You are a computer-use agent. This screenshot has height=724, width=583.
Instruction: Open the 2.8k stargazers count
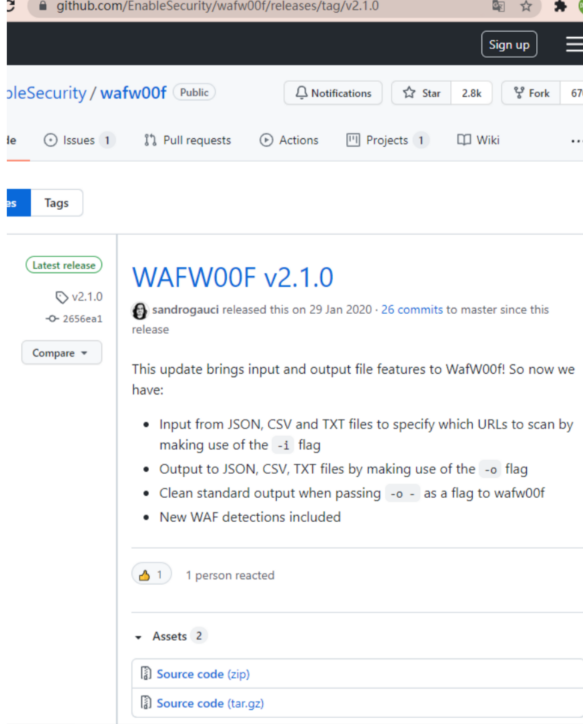471,93
